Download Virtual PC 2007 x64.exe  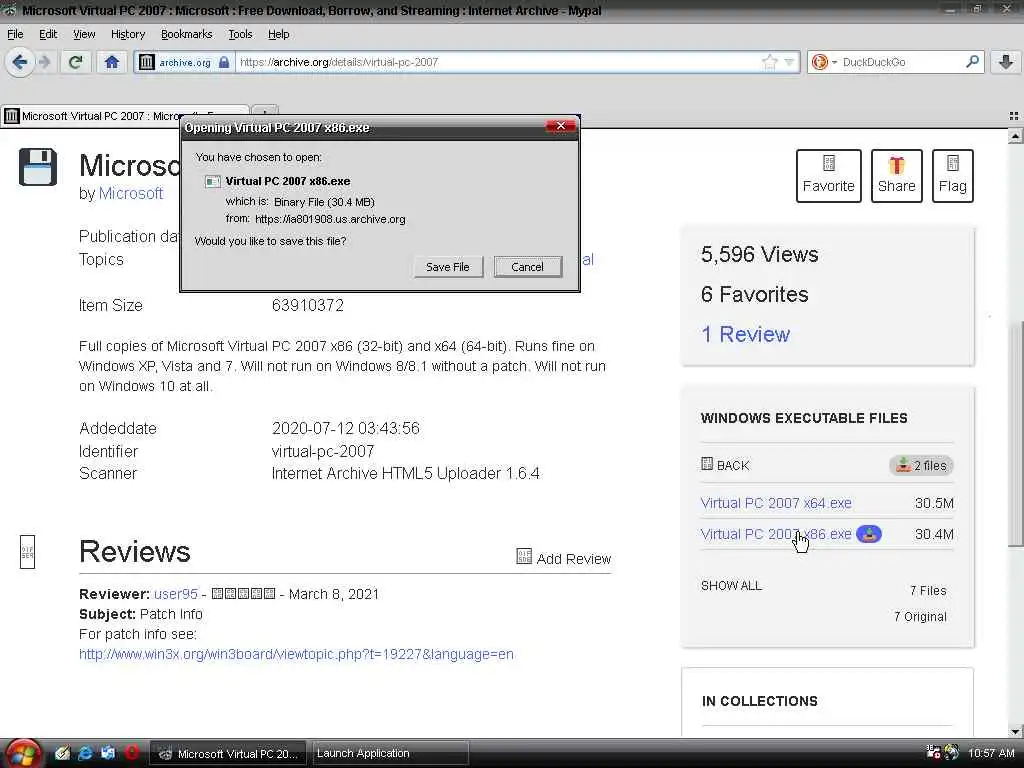coord(776,504)
